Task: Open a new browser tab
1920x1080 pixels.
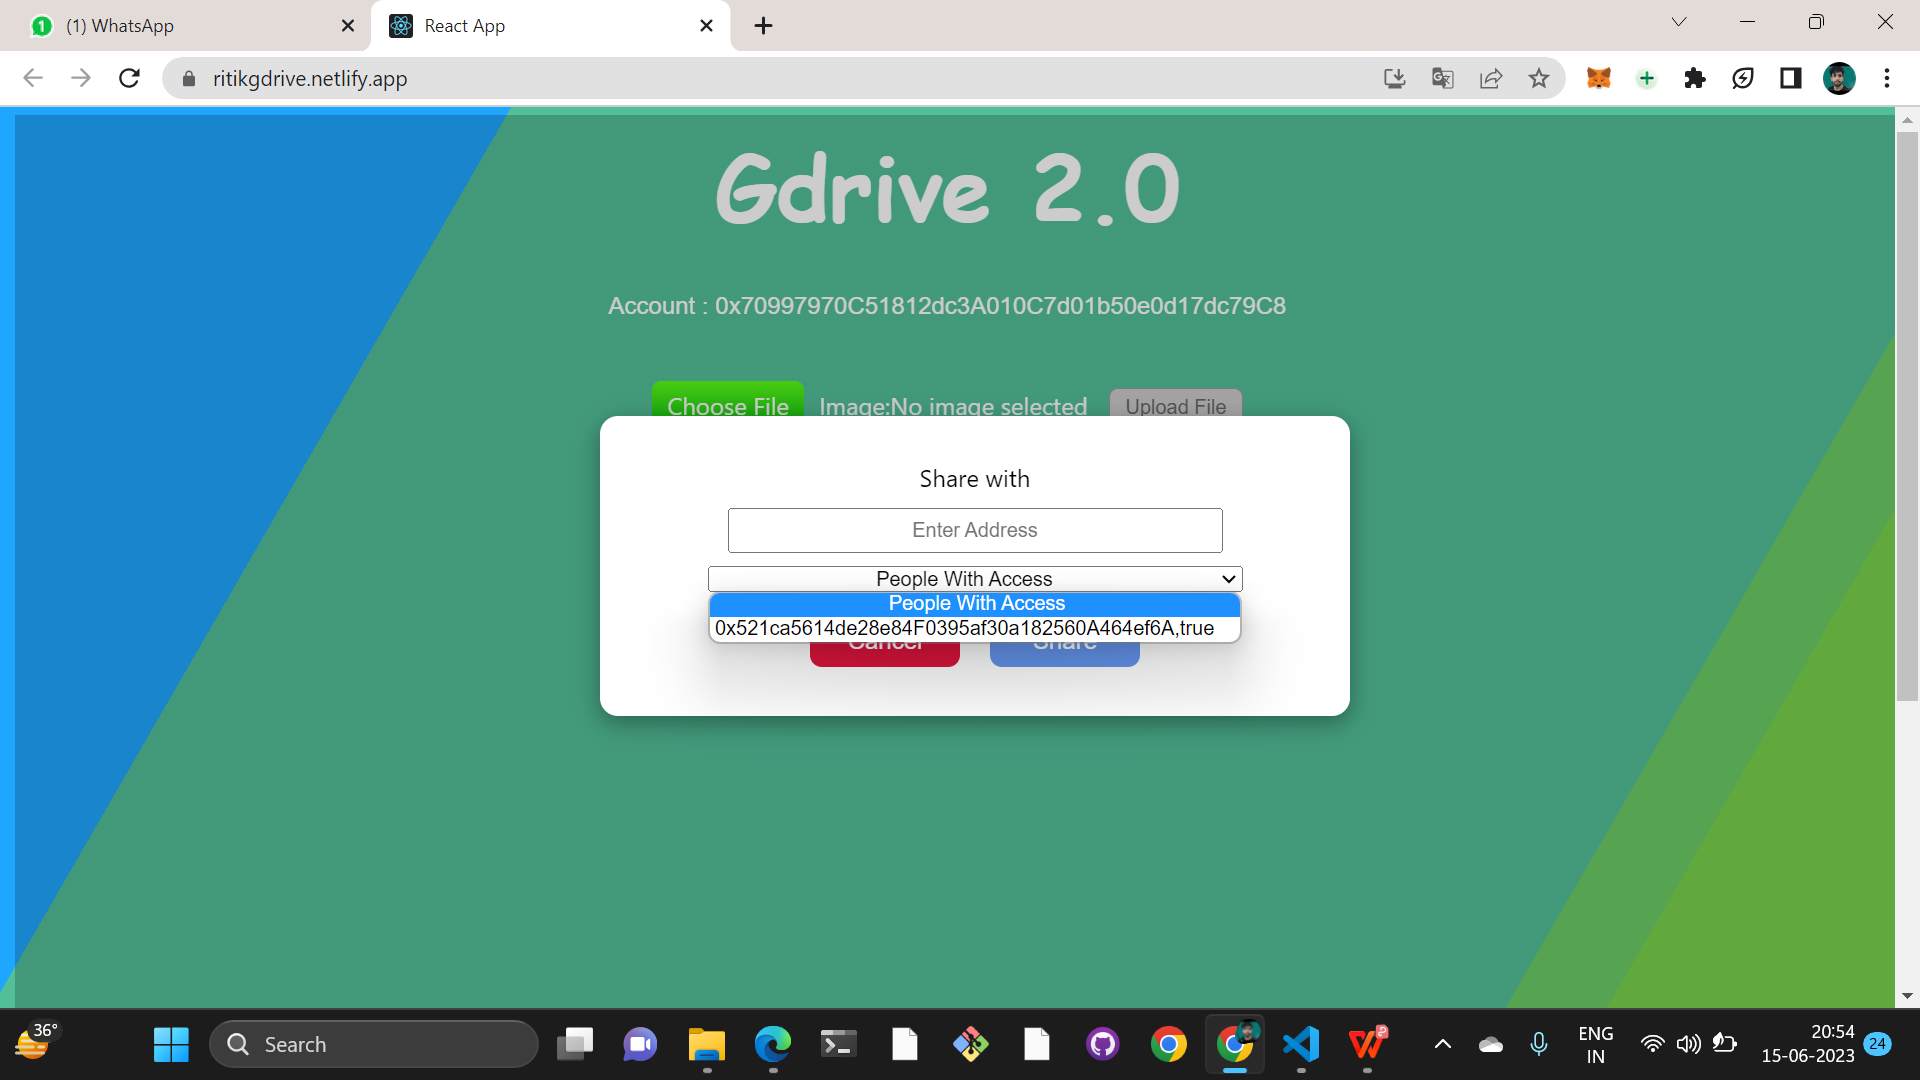Action: [763, 26]
